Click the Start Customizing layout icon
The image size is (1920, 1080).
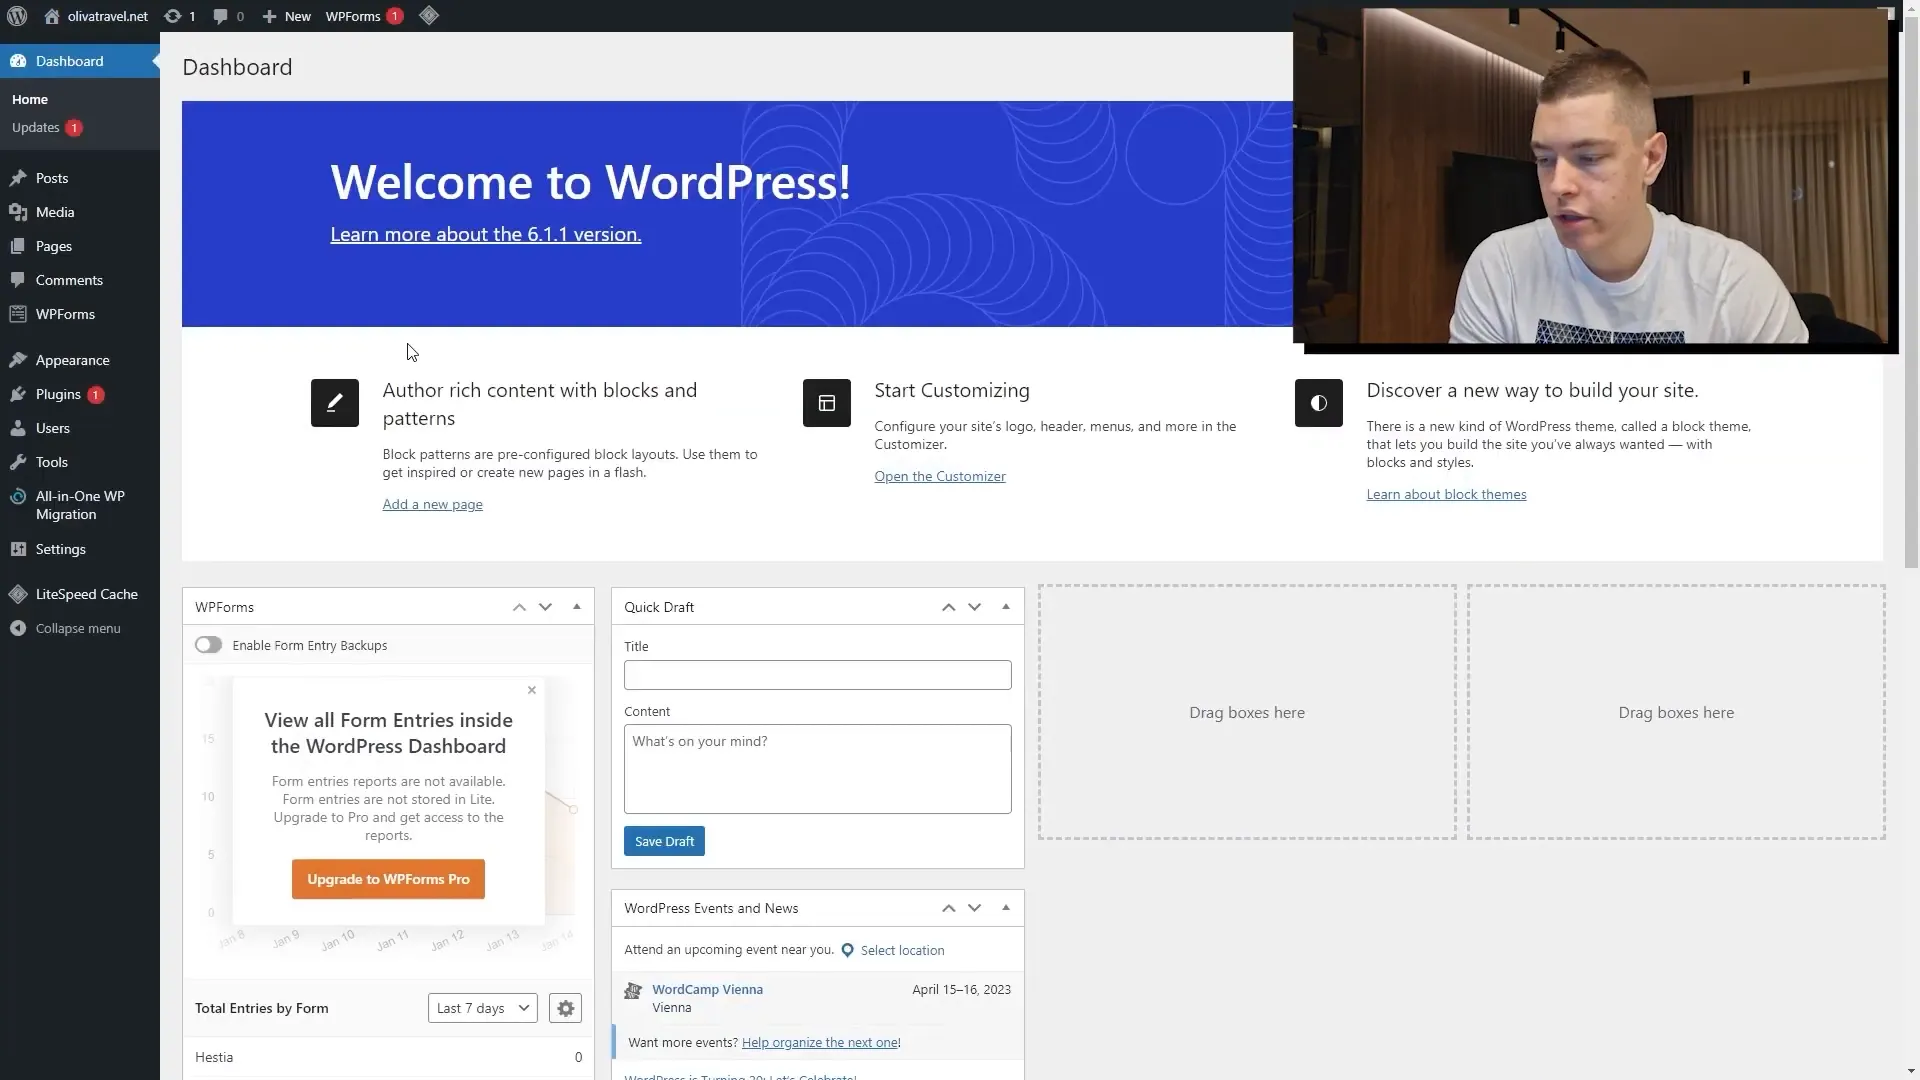[x=827, y=403]
